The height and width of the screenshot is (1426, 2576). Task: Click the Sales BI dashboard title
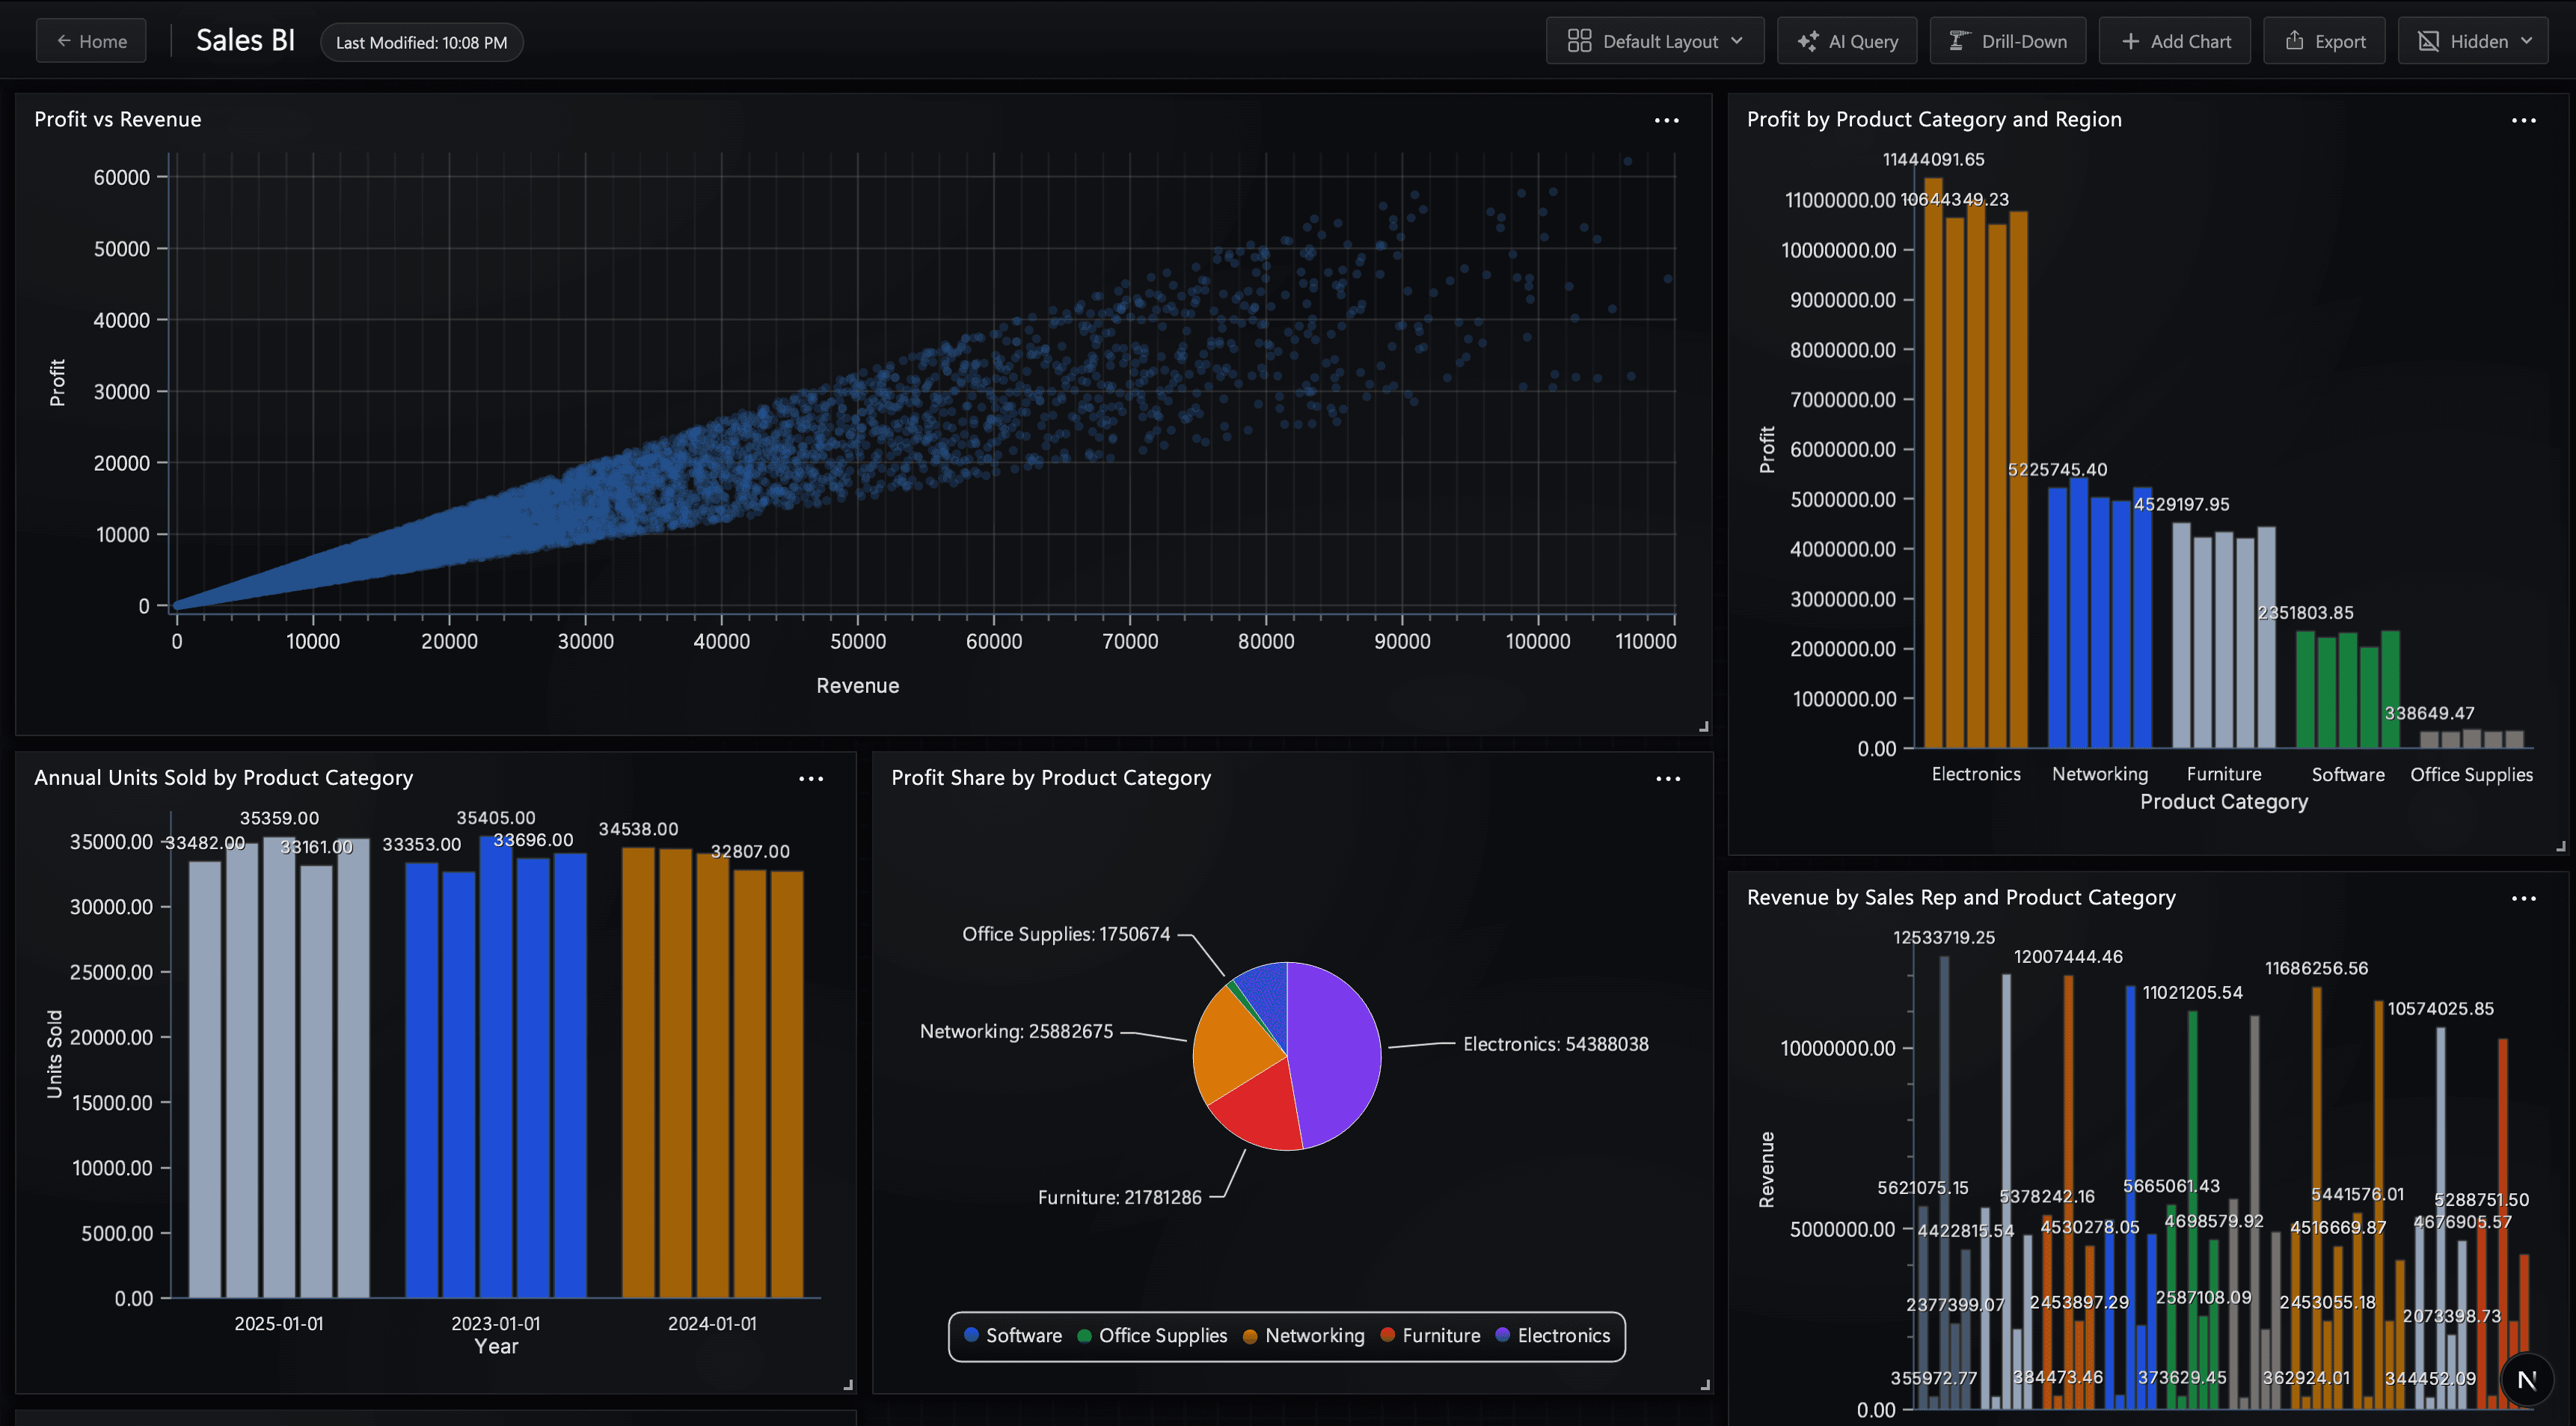pos(245,40)
